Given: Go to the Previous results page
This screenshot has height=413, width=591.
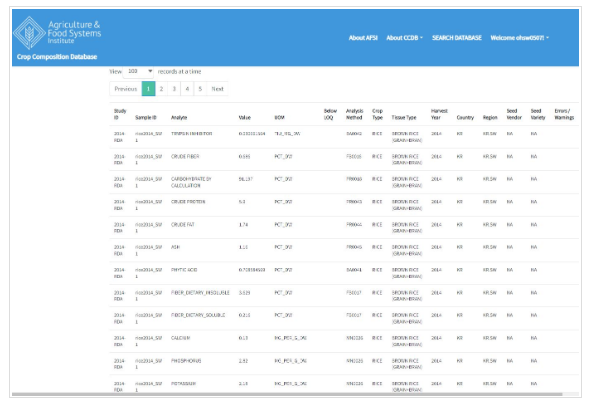Looking at the screenshot, I should (x=126, y=89).
